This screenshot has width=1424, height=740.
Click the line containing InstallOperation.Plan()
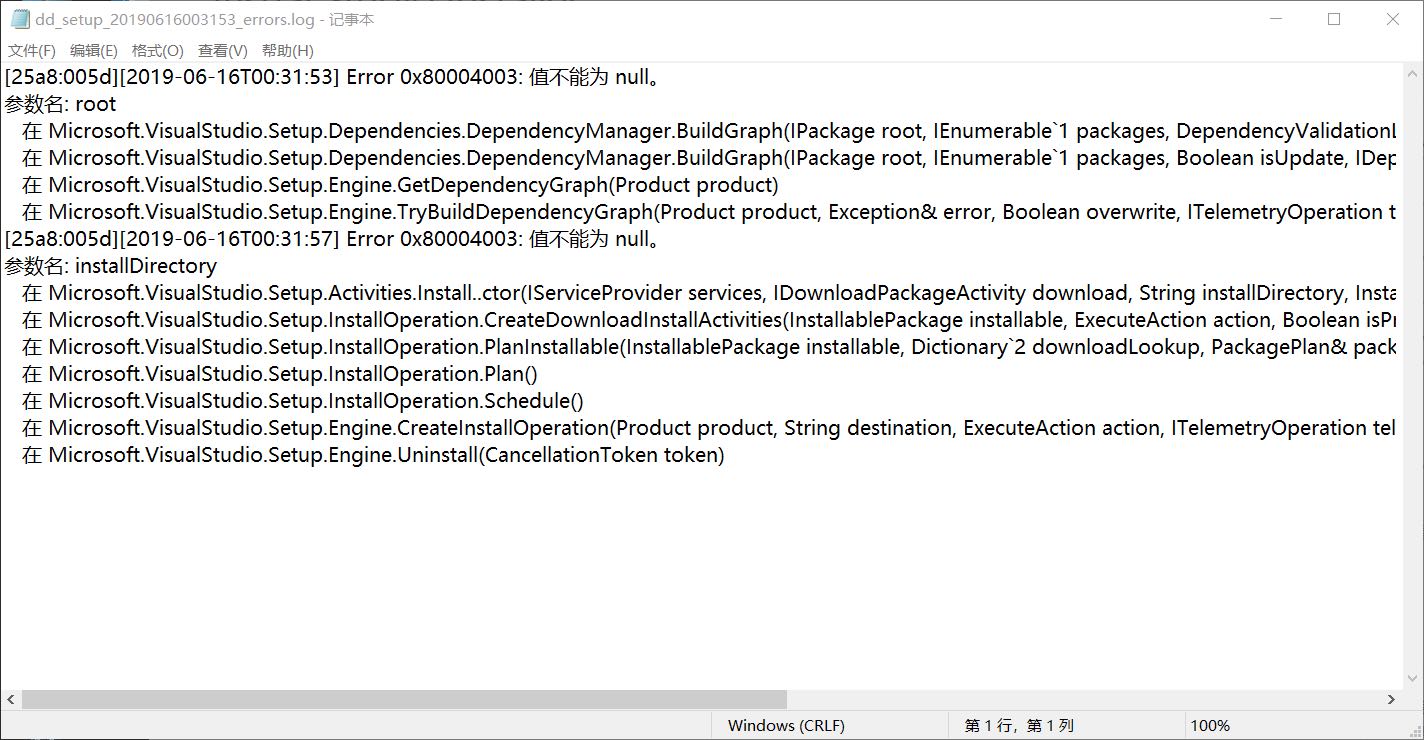click(x=280, y=374)
